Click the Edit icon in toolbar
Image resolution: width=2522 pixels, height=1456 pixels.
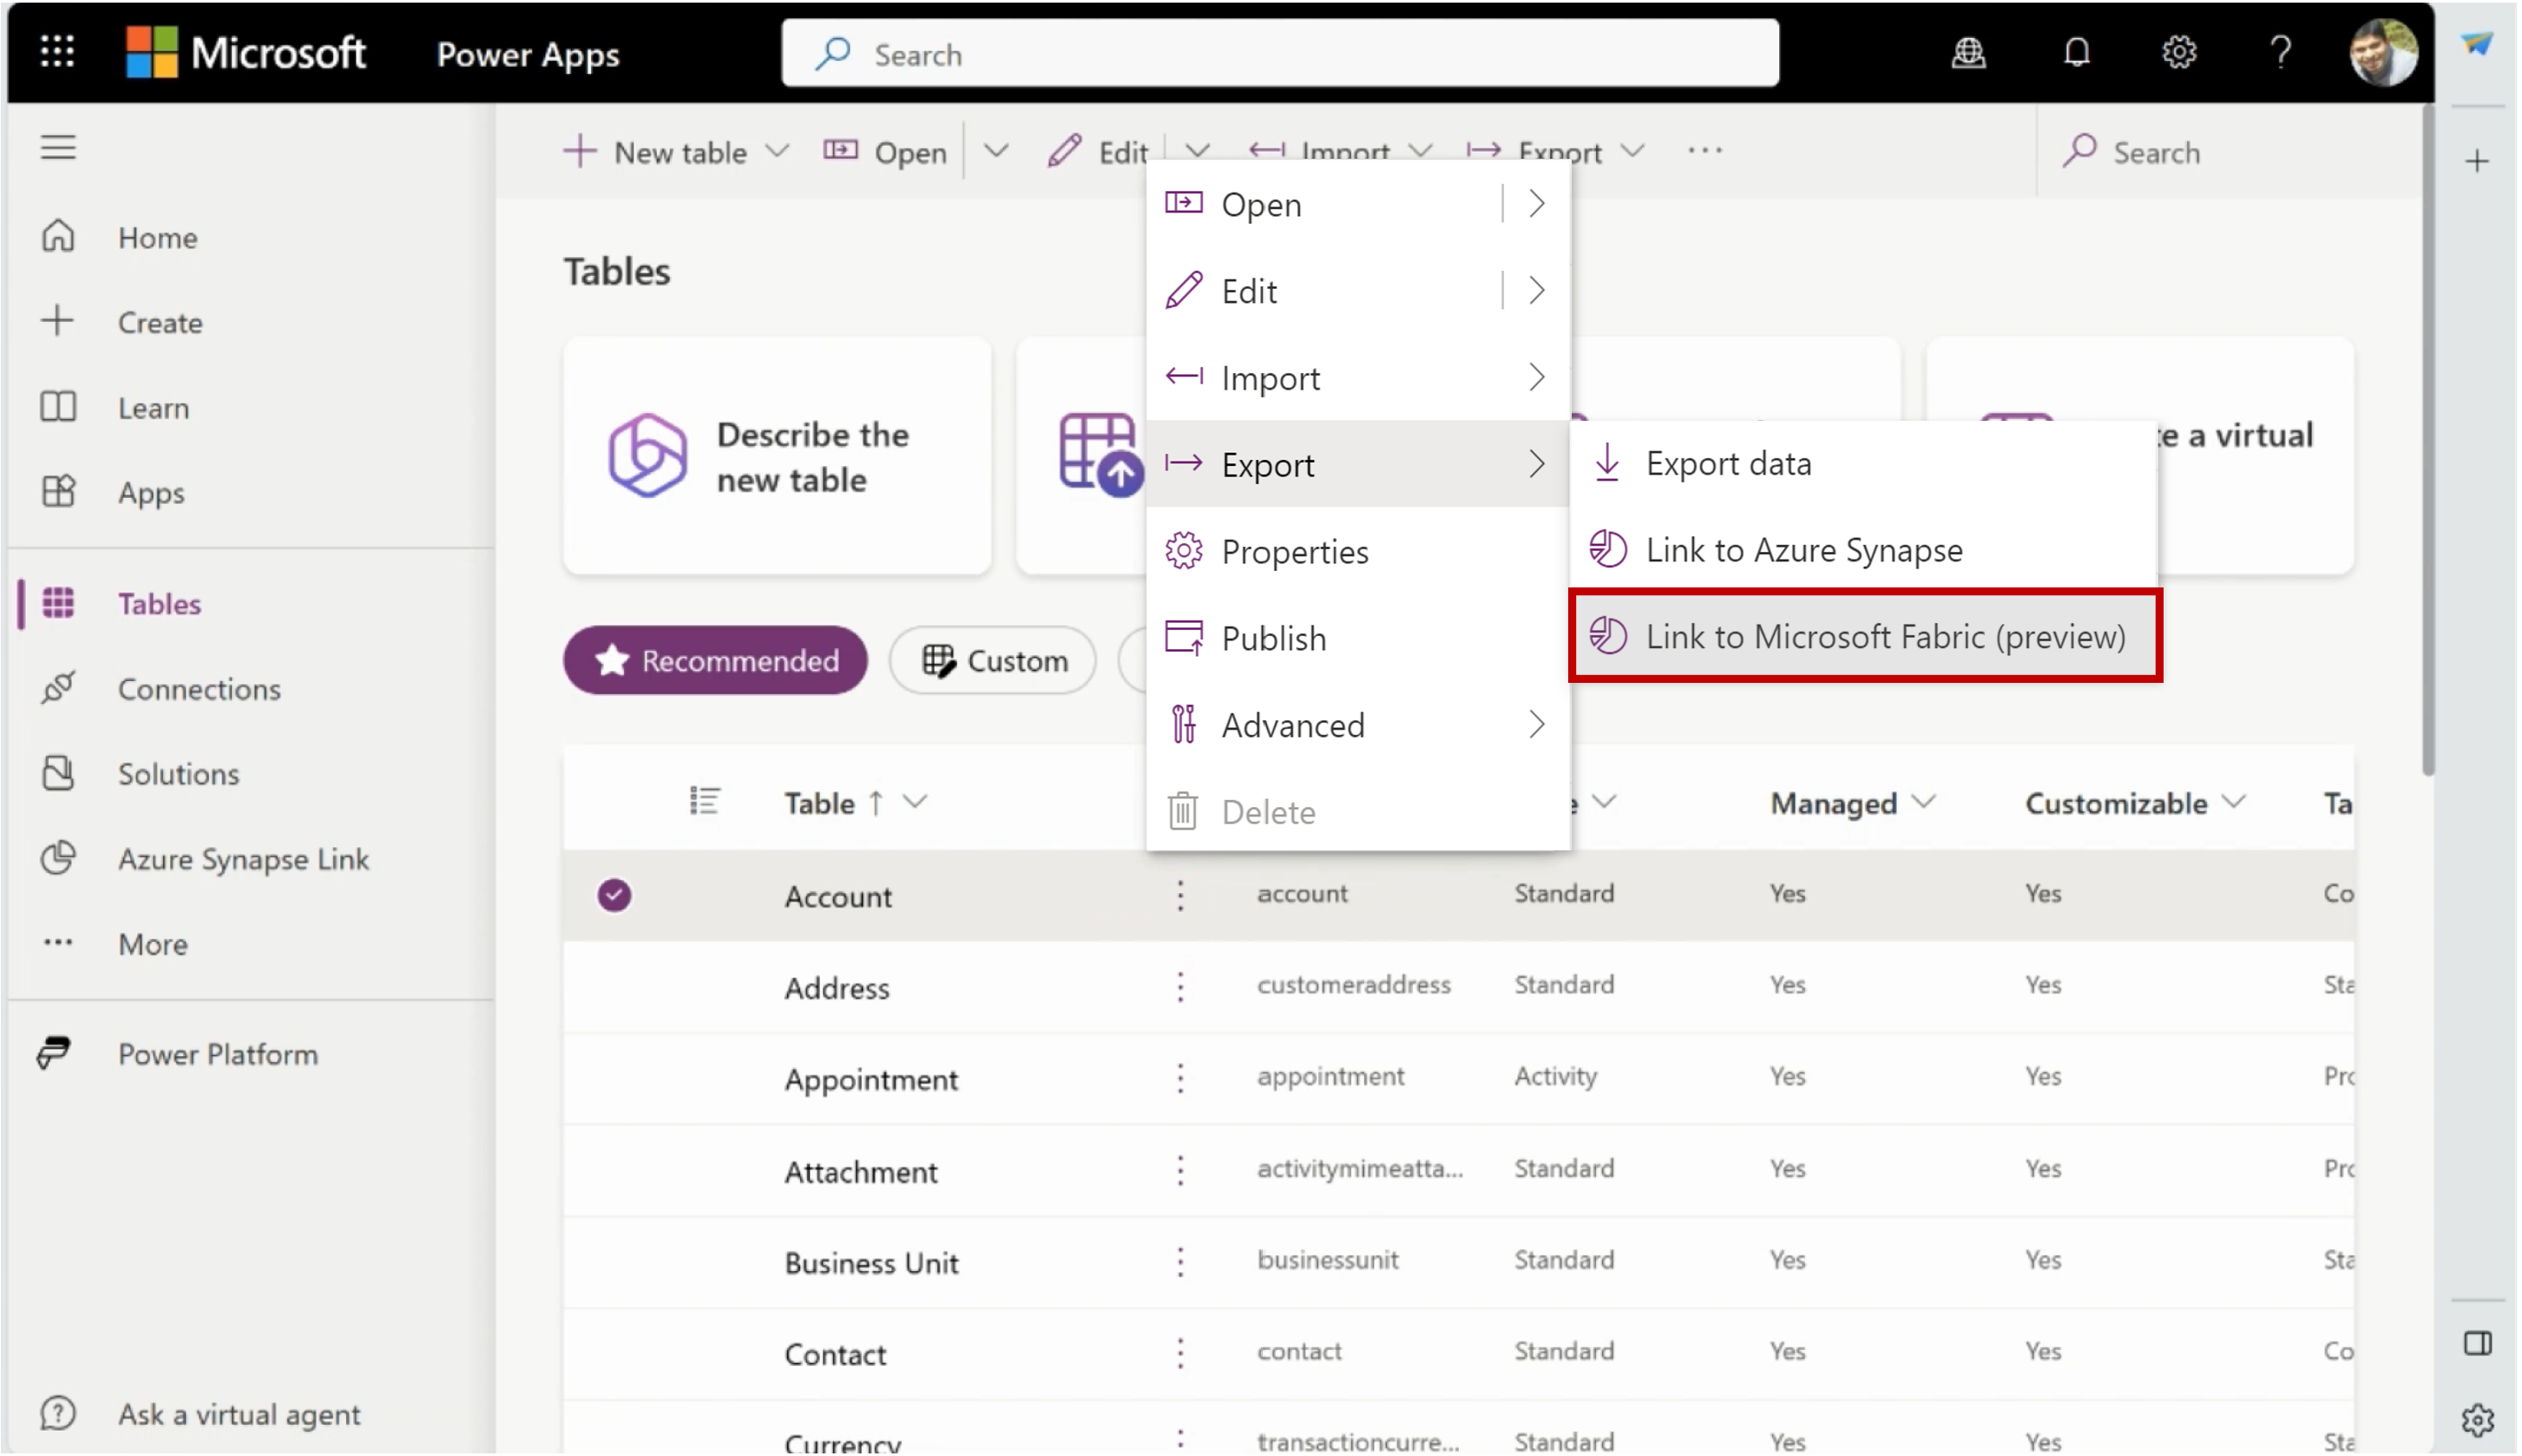pos(1059,151)
